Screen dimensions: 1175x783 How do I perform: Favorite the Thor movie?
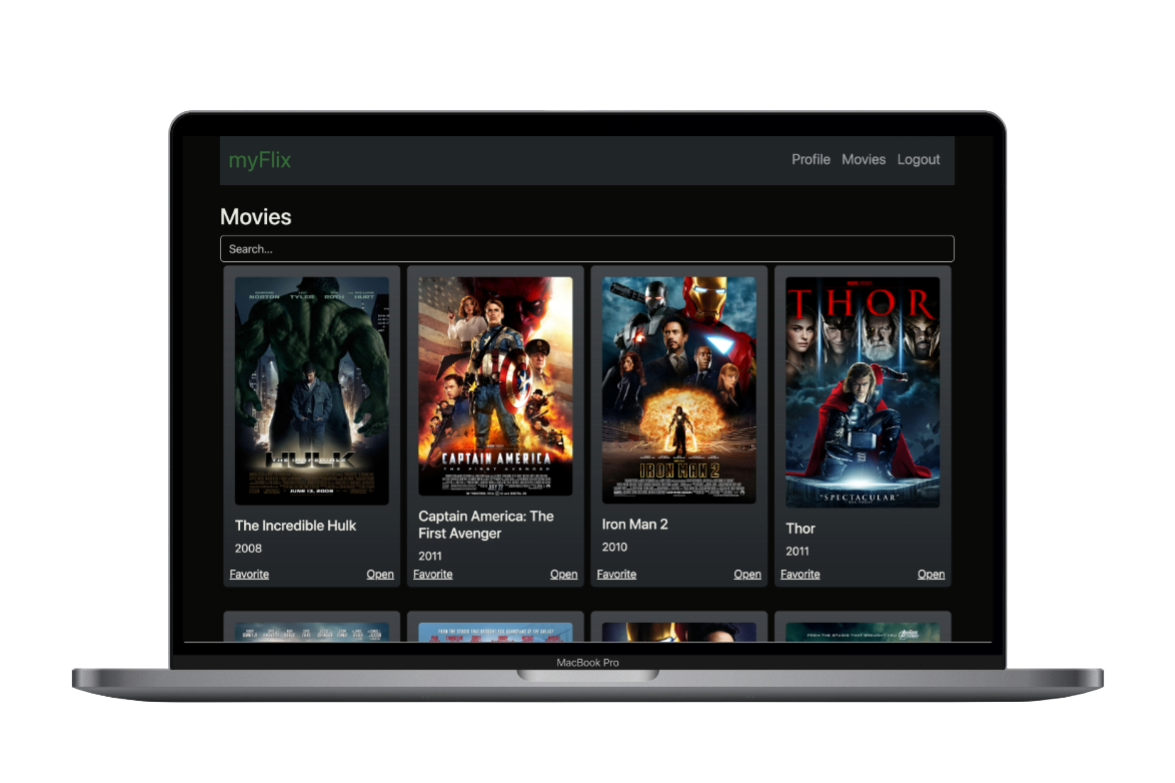pos(800,574)
